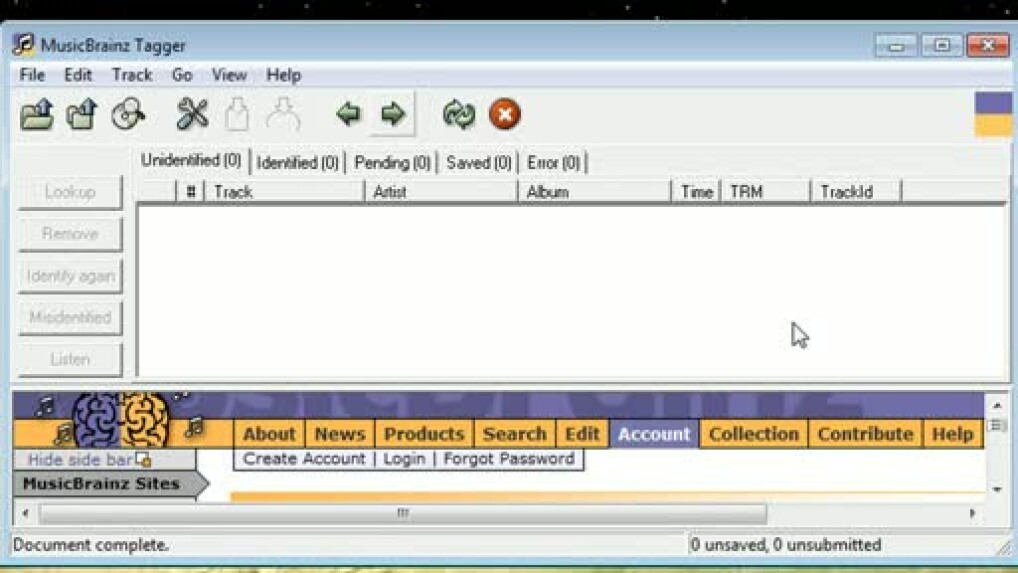
Task: Click the red stop icon
Action: pyautogui.click(x=505, y=115)
